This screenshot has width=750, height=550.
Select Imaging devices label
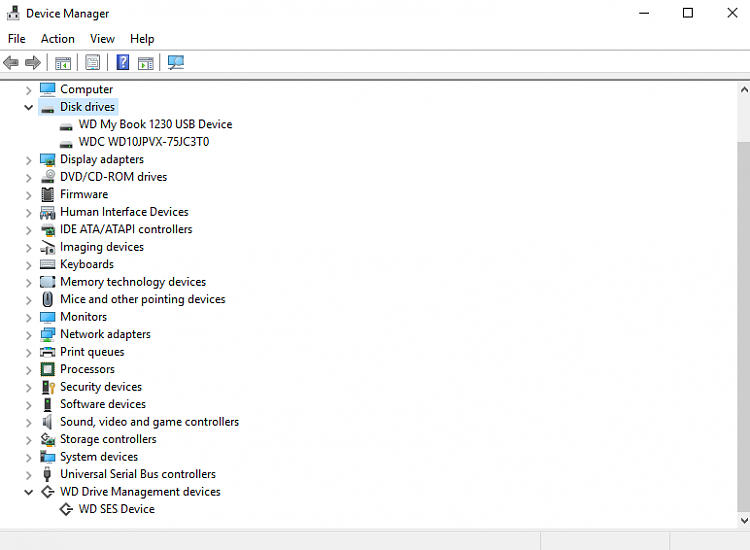(x=102, y=247)
